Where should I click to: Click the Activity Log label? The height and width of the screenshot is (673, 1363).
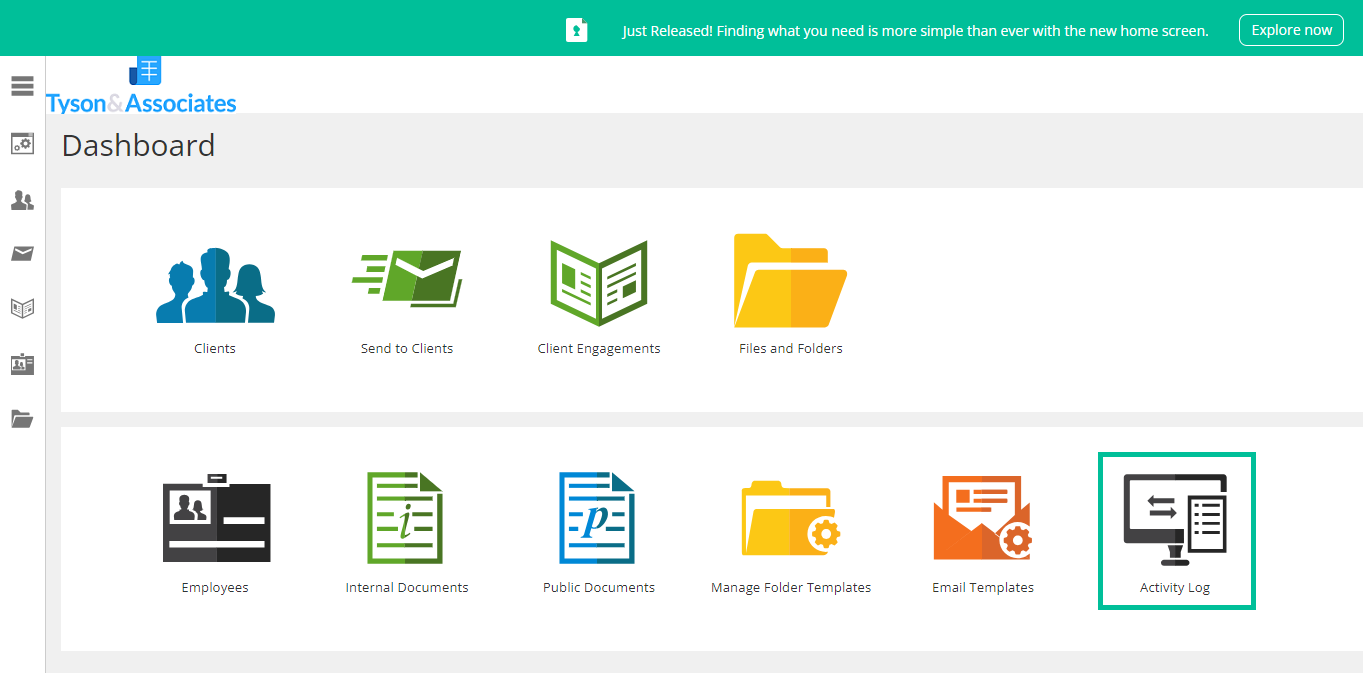(x=1175, y=588)
